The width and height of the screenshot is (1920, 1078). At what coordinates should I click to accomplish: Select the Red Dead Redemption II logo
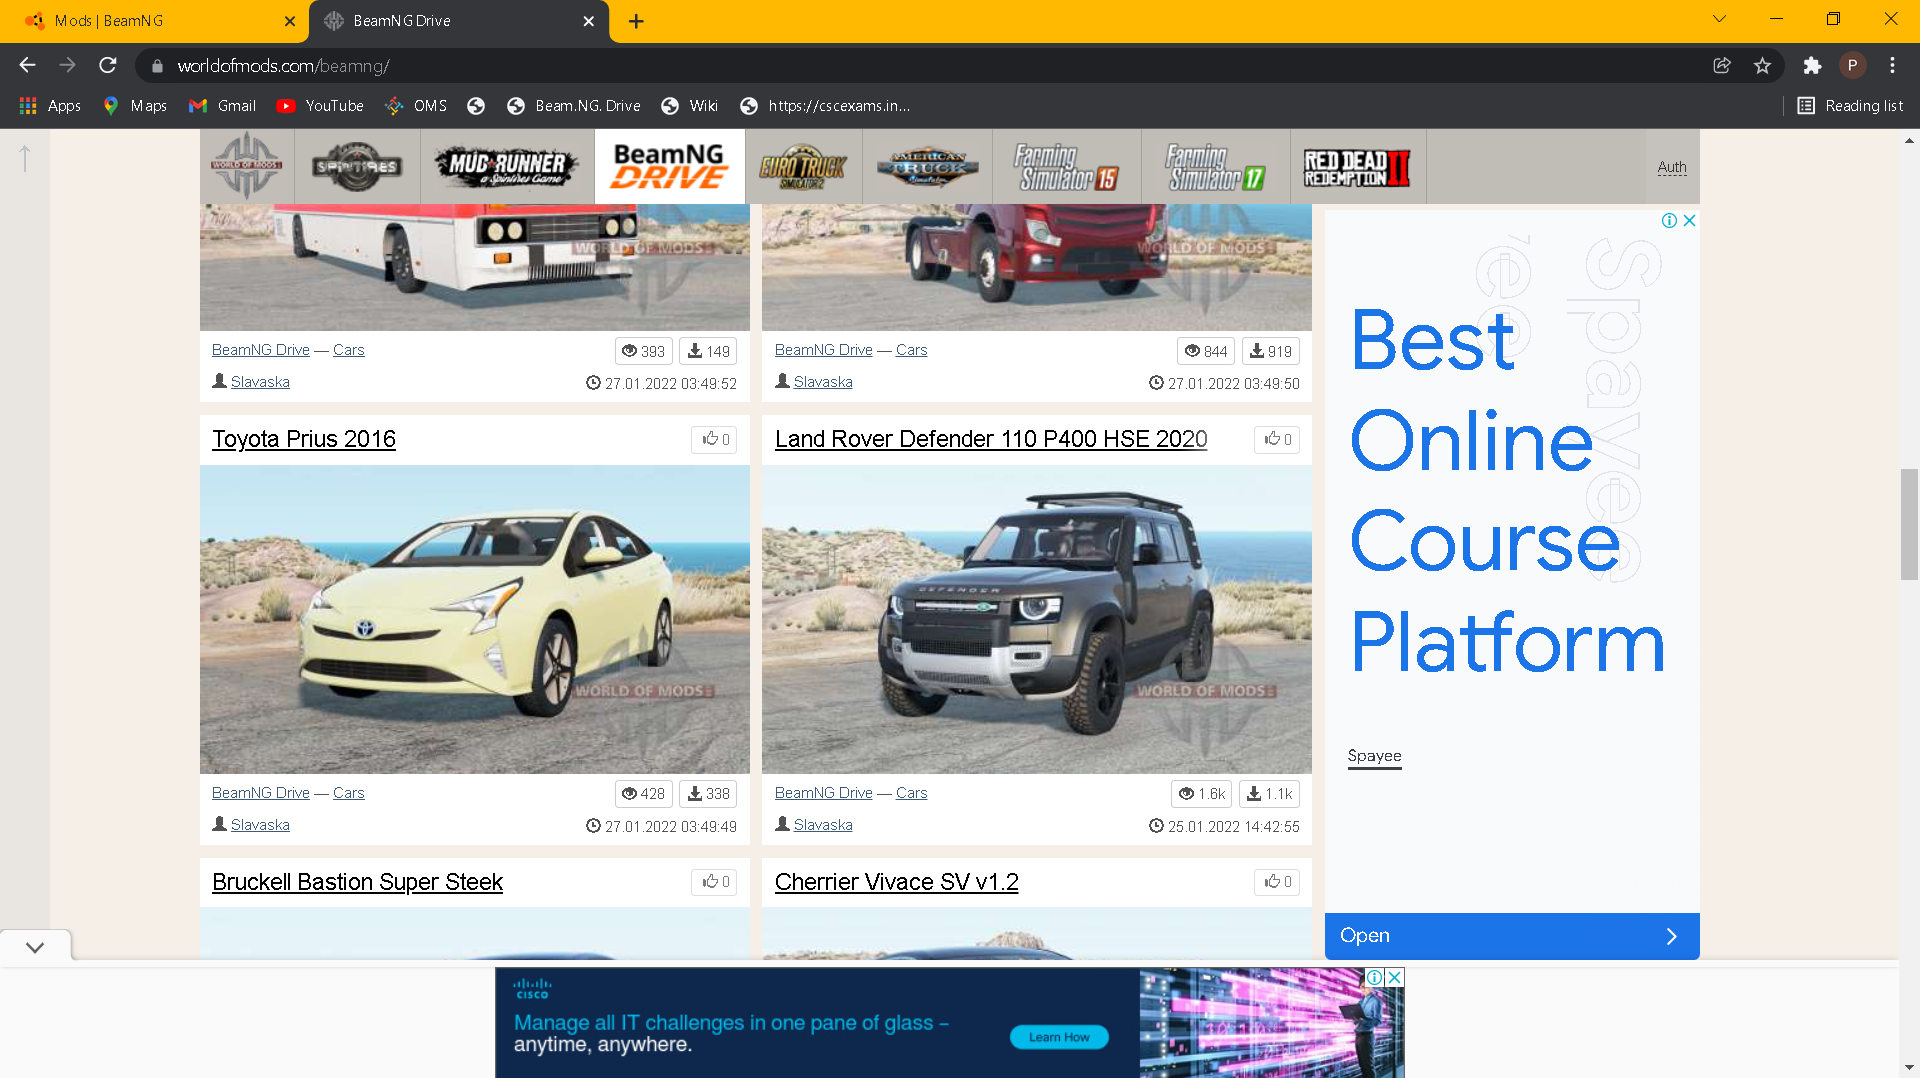pyautogui.click(x=1357, y=166)
